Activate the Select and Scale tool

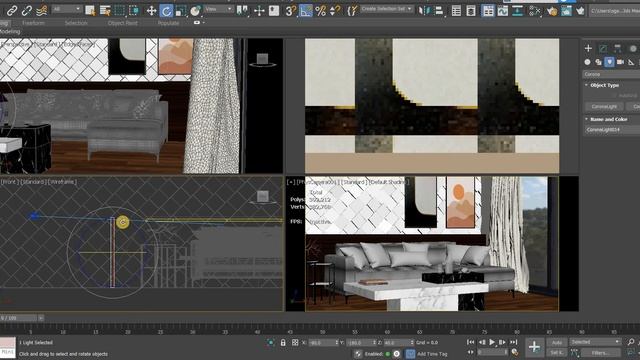(181, 10)
